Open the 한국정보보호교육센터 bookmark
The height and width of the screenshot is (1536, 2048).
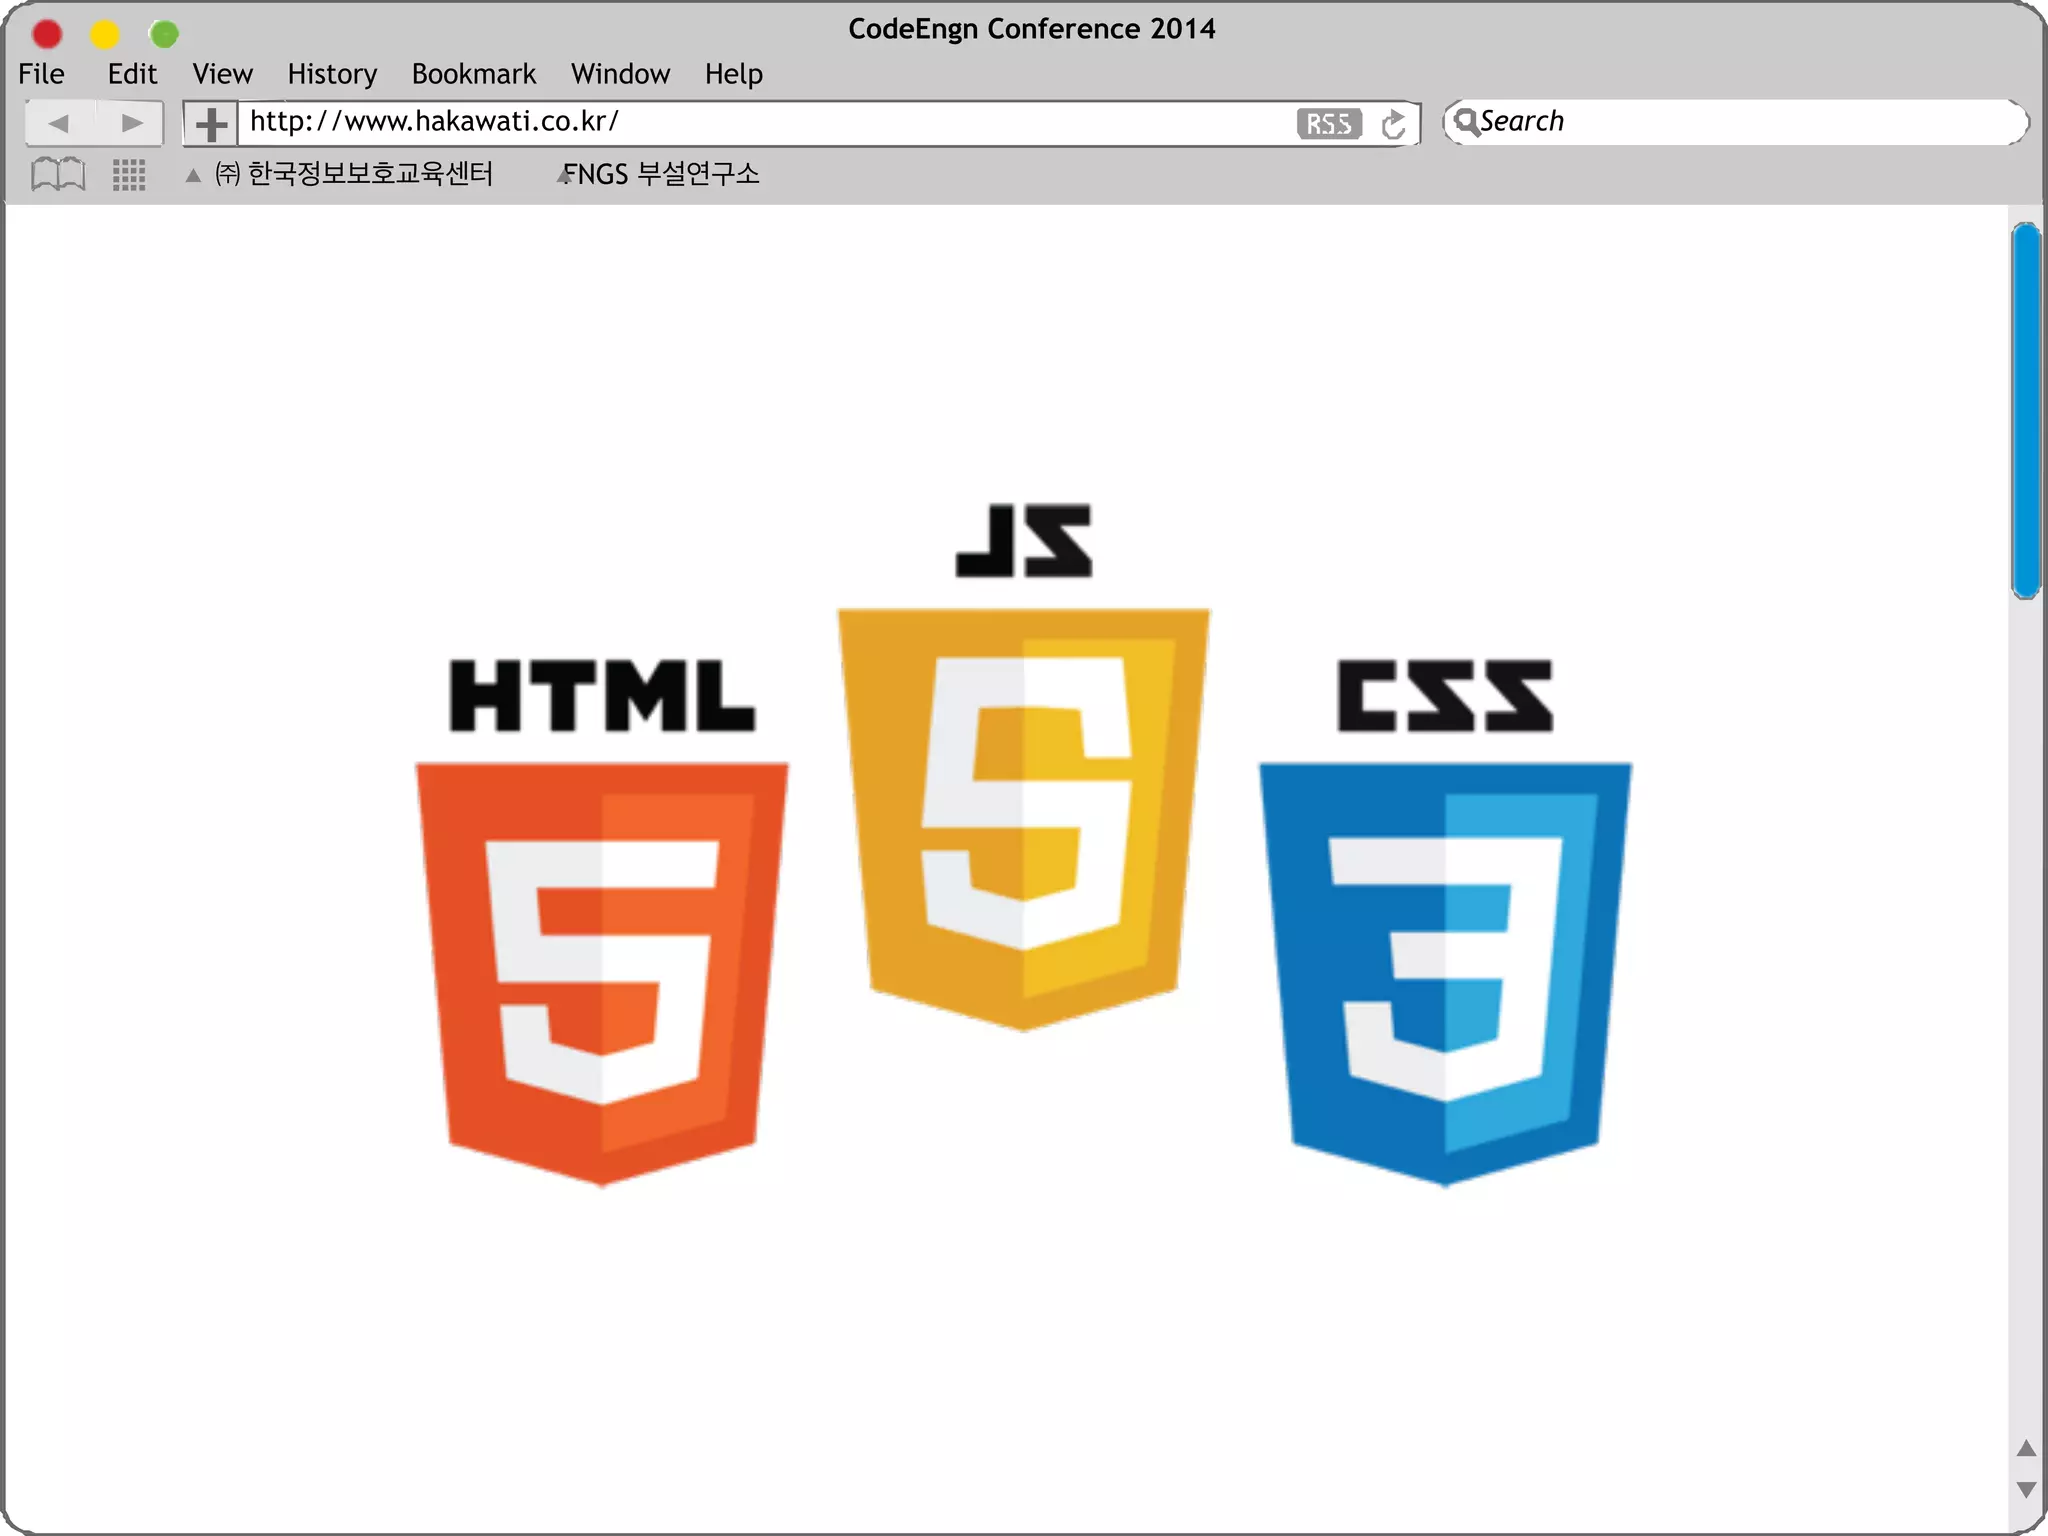pos(355,174)
